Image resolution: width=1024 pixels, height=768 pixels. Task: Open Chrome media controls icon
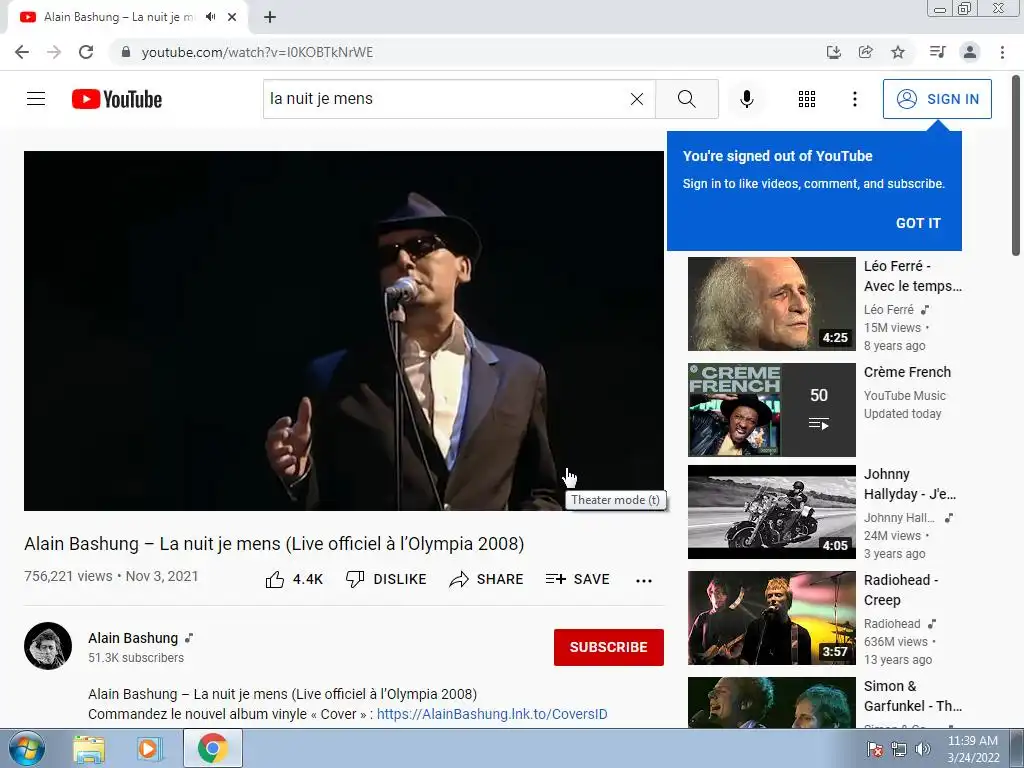937,52
